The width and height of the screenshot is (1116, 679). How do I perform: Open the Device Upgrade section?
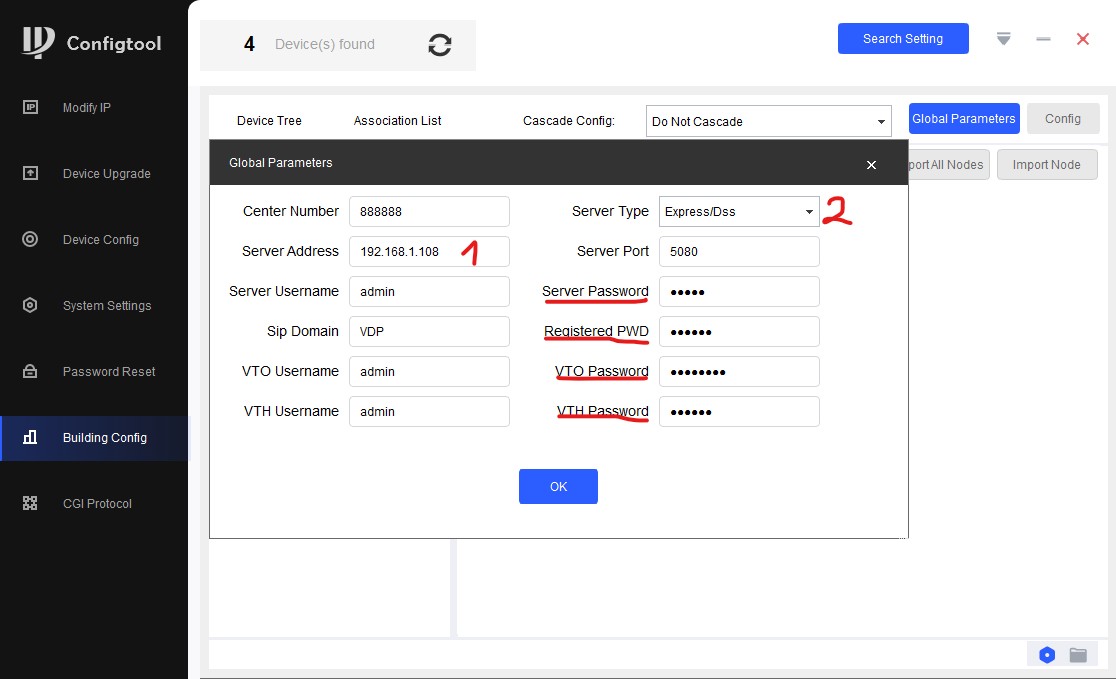coord(106,174)
